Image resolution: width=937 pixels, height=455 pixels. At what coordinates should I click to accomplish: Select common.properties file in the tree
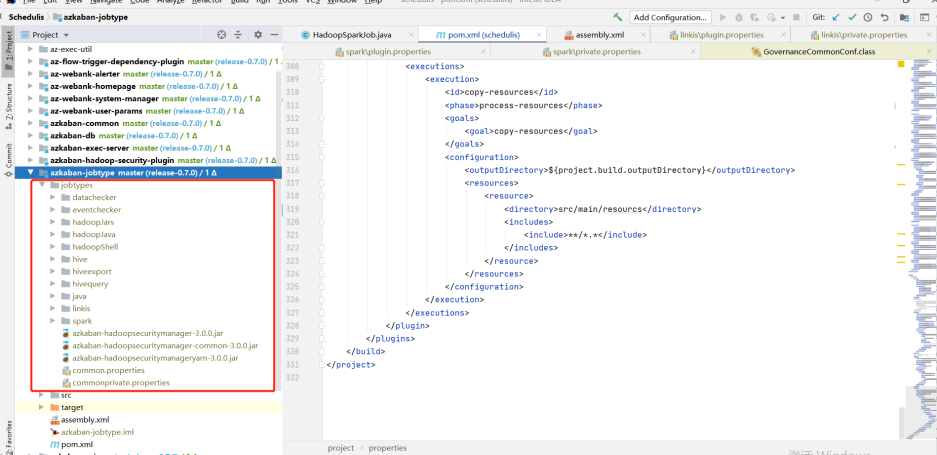[108, 370]
